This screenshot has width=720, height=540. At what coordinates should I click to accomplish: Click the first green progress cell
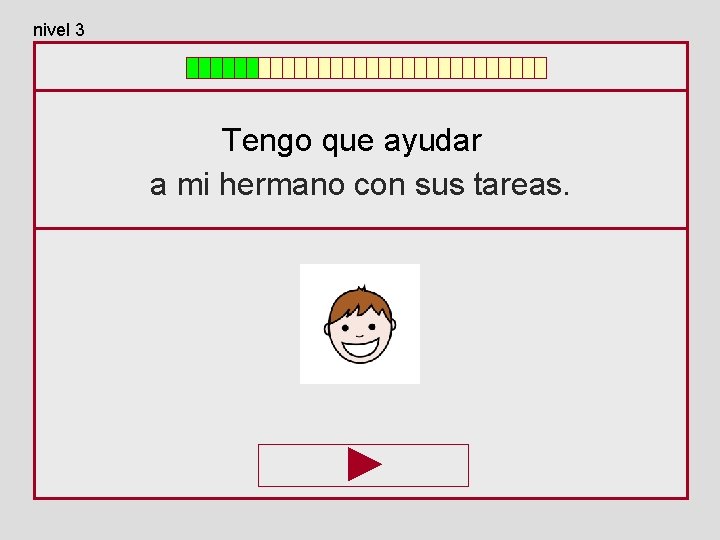pos(192,68)
